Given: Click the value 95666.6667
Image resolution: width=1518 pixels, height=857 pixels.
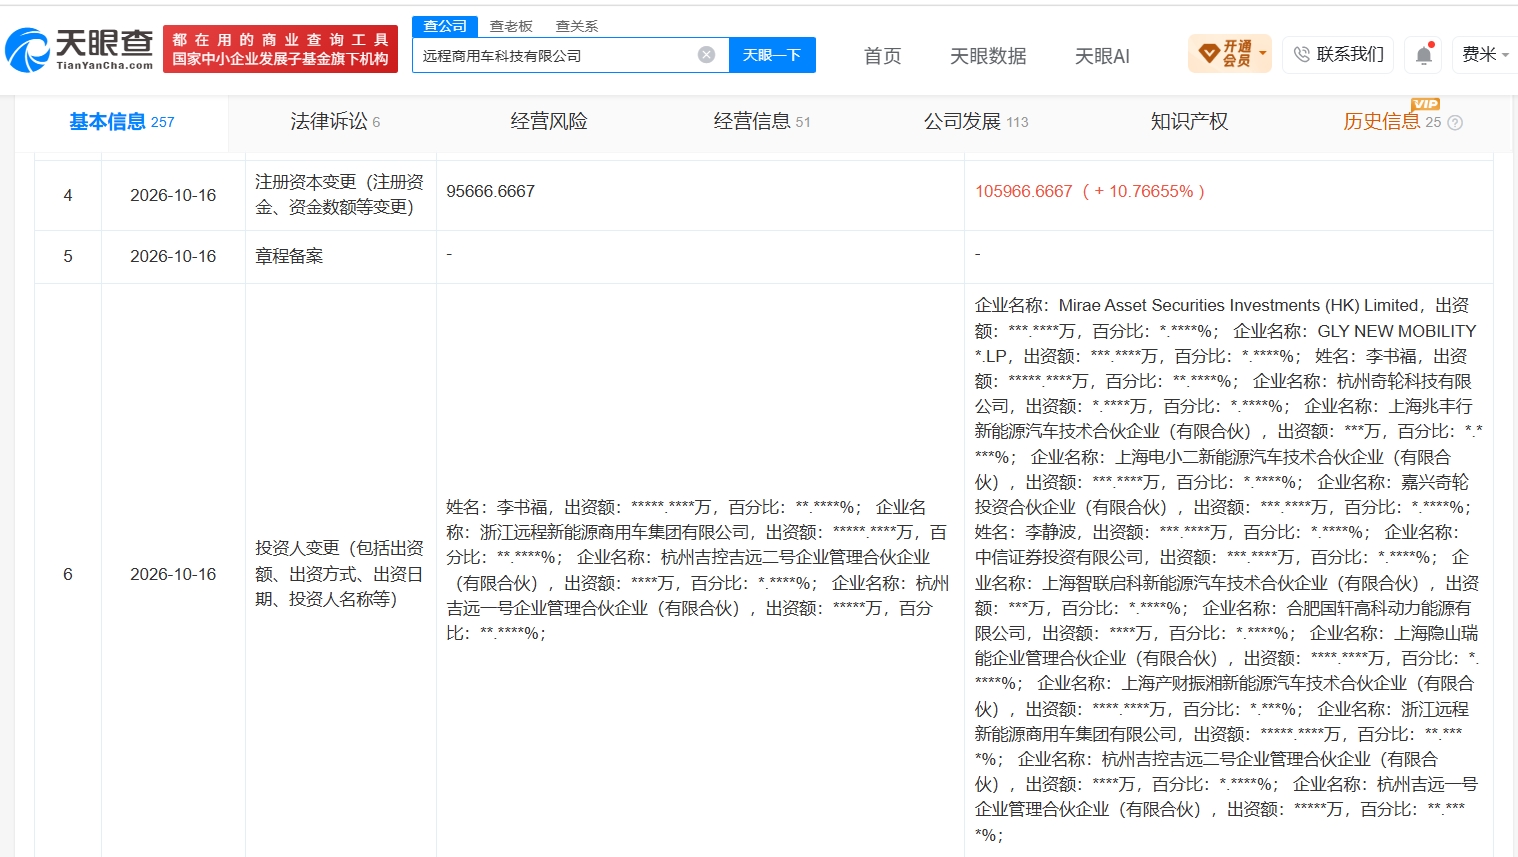Looking at the screenshot, I should (490, 191).
